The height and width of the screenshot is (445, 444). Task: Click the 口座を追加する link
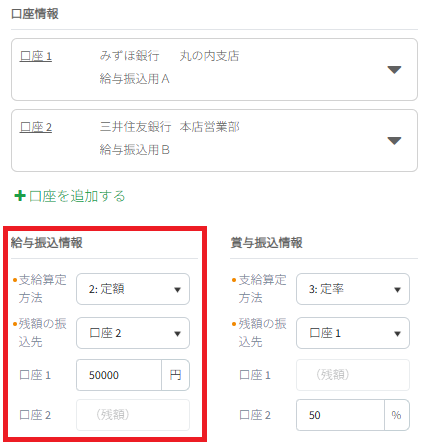tap(77, 196)
